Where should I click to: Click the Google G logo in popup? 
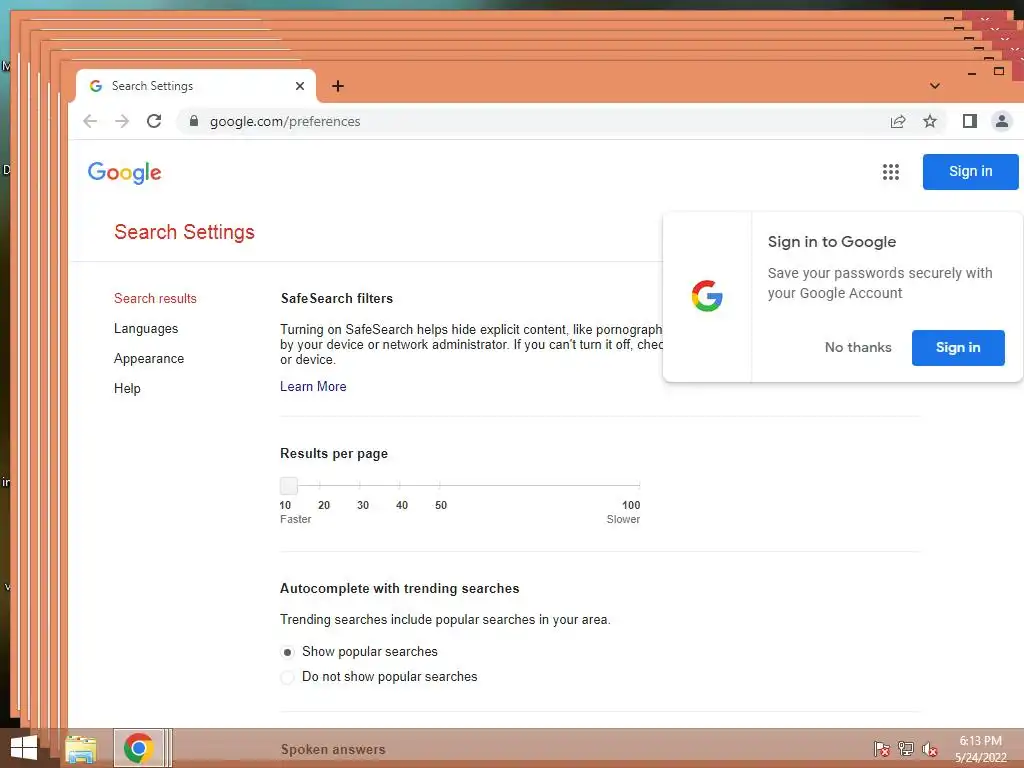coord(707,296)
